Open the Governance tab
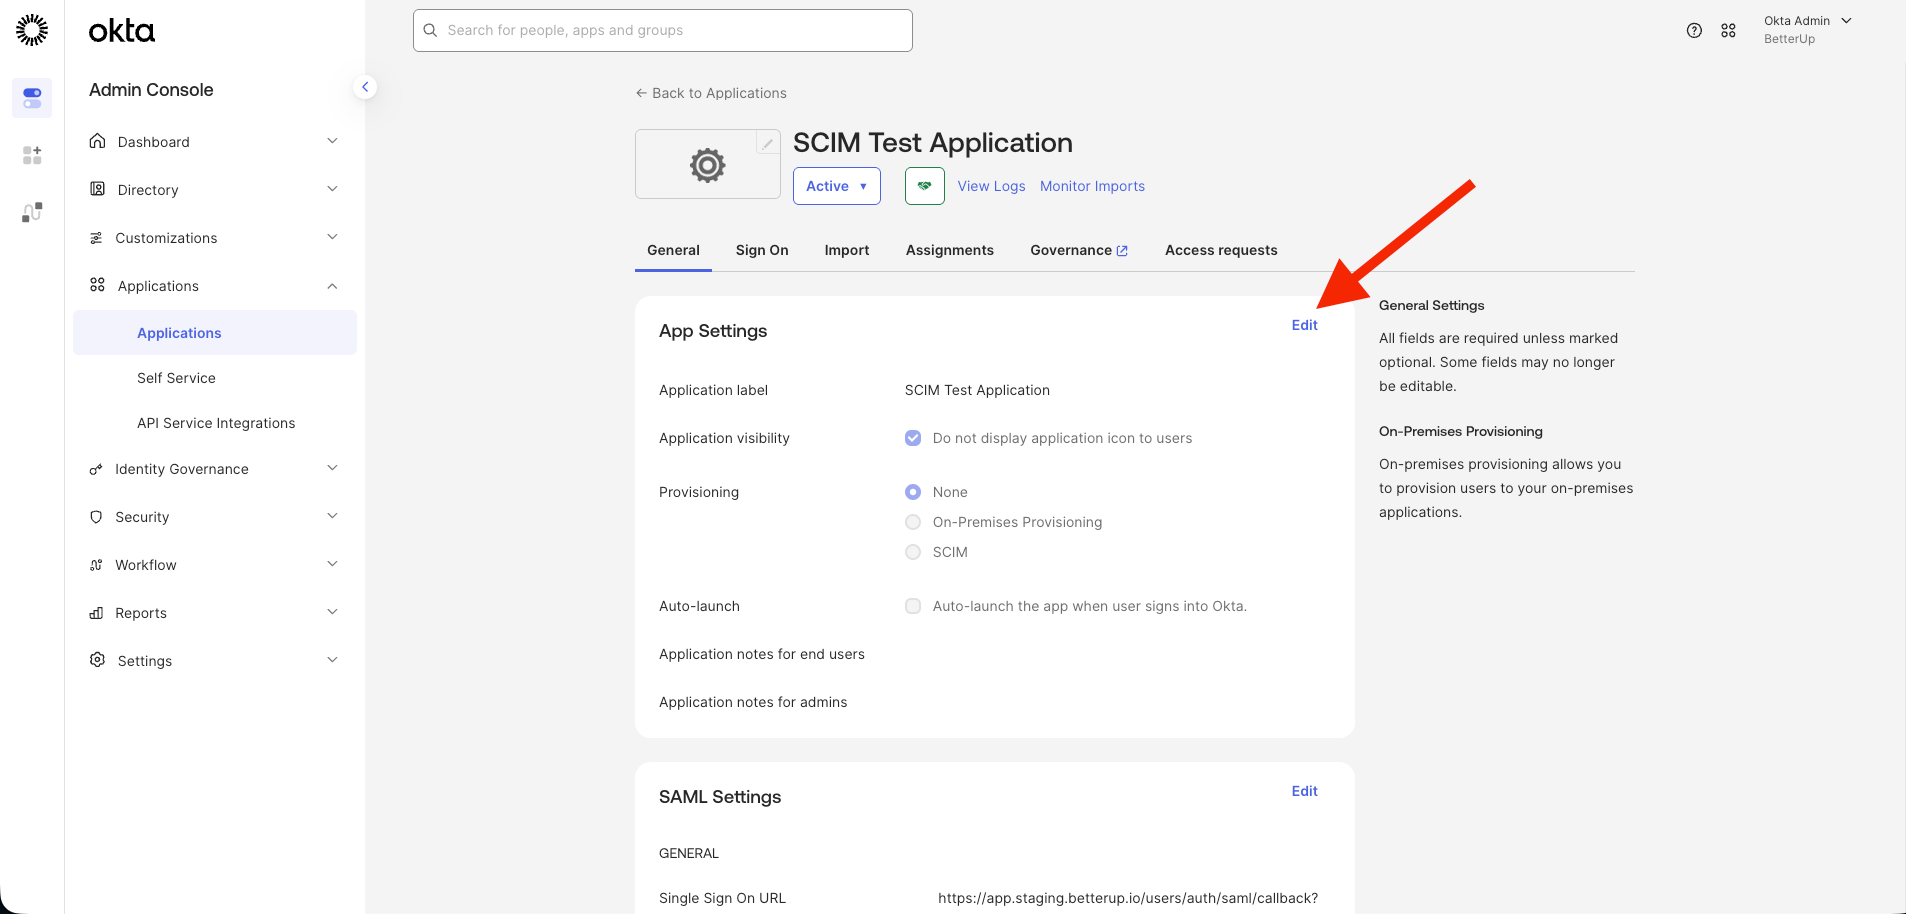Screen dimensions: 1906x914 [x=1079, y=250]
